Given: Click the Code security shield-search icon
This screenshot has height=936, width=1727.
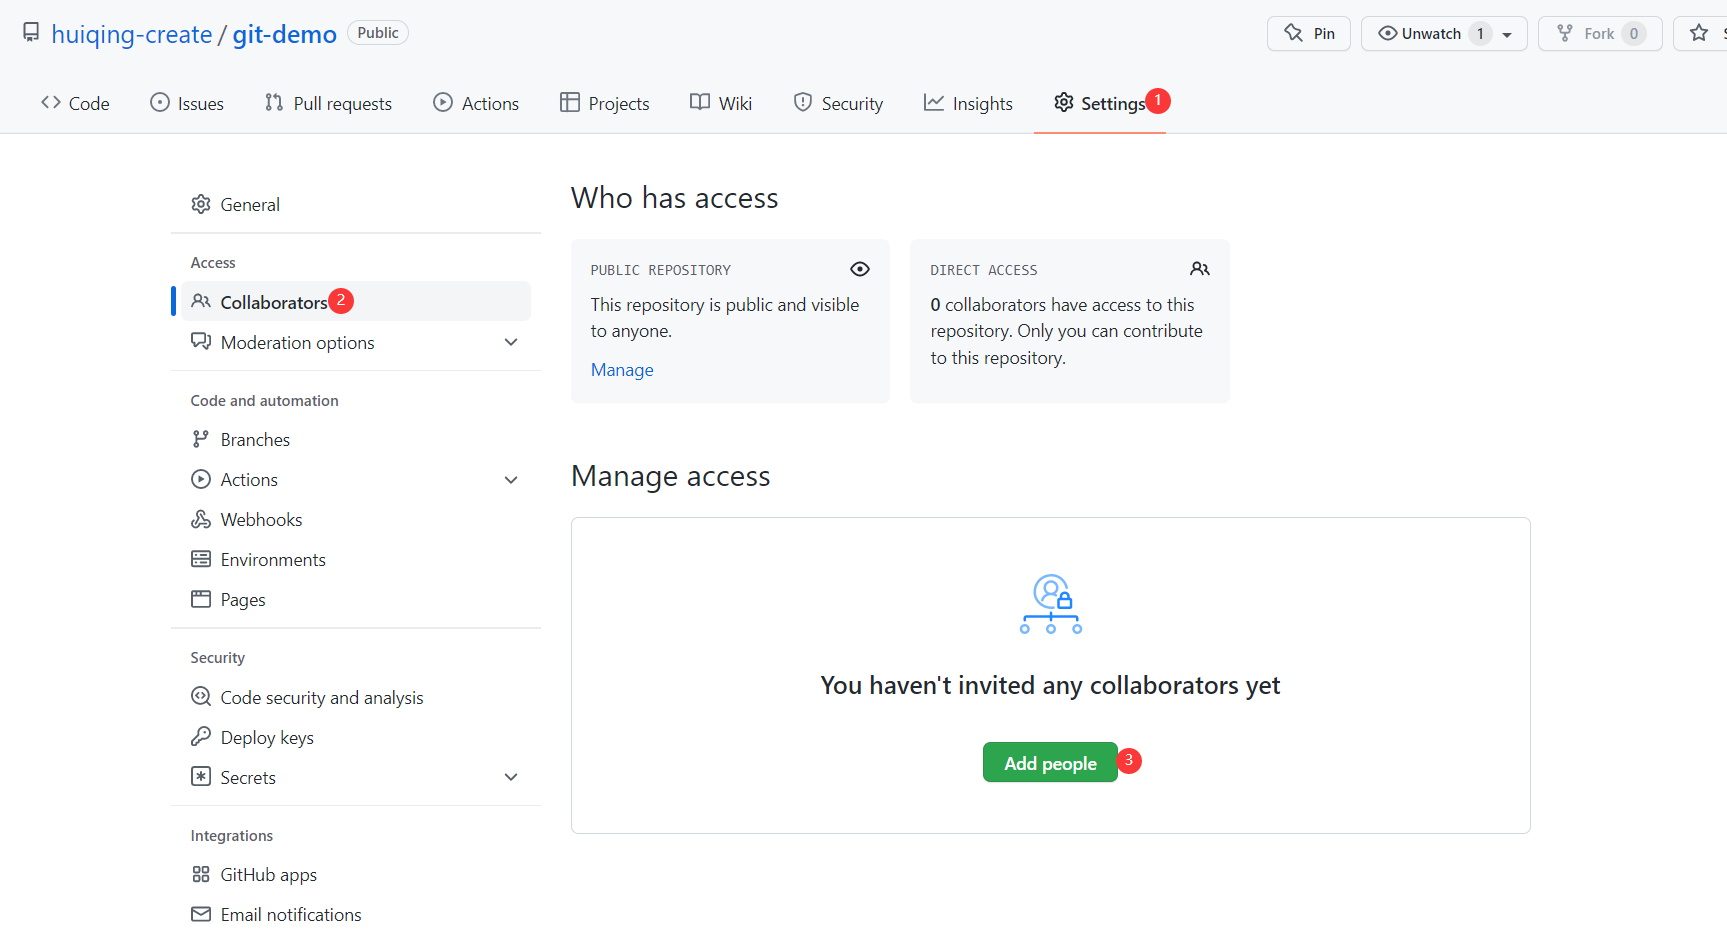Looking at the screenshot, I should point(201,696).
